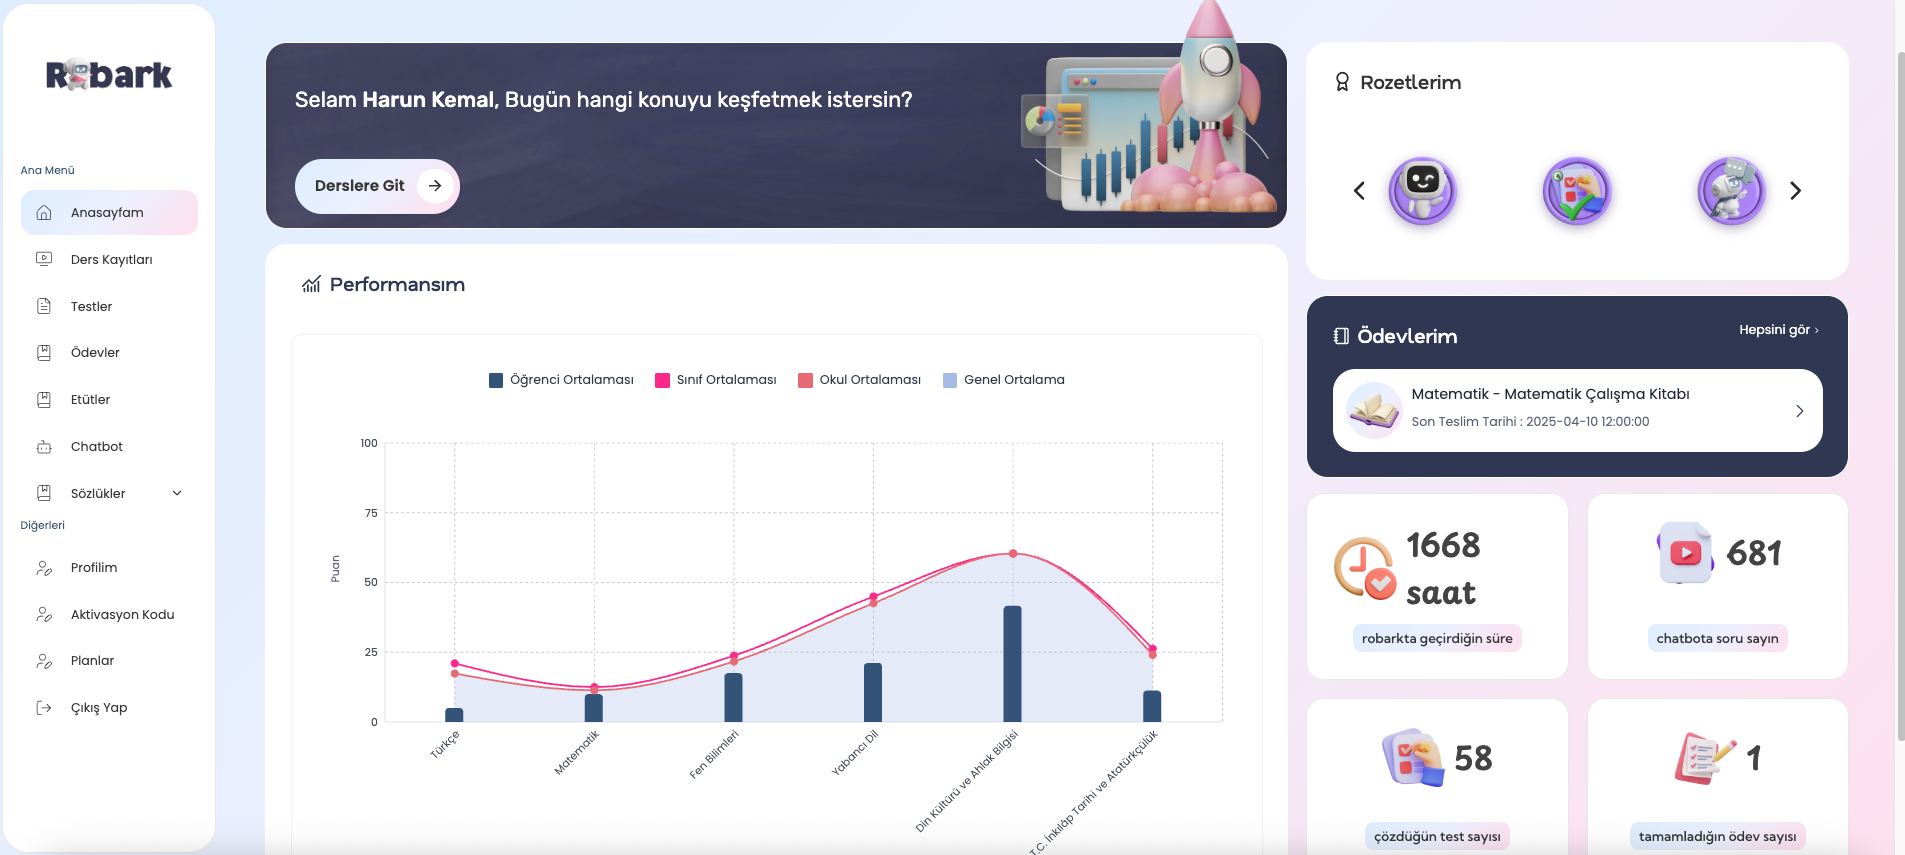Click the Anasayfam home icon
This screenshot has height=855, width=1905.
pyautogui.click(x=44, y=213)
